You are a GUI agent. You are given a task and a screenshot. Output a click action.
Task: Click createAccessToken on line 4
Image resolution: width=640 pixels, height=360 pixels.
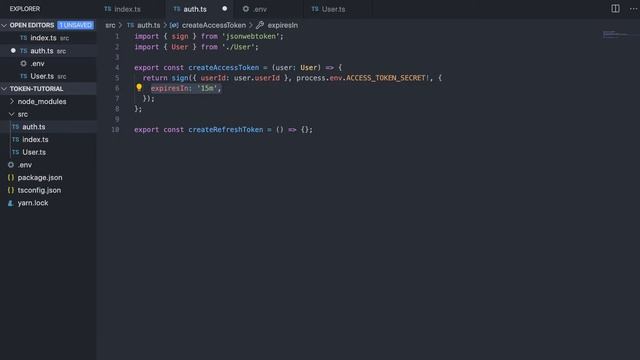224,67
